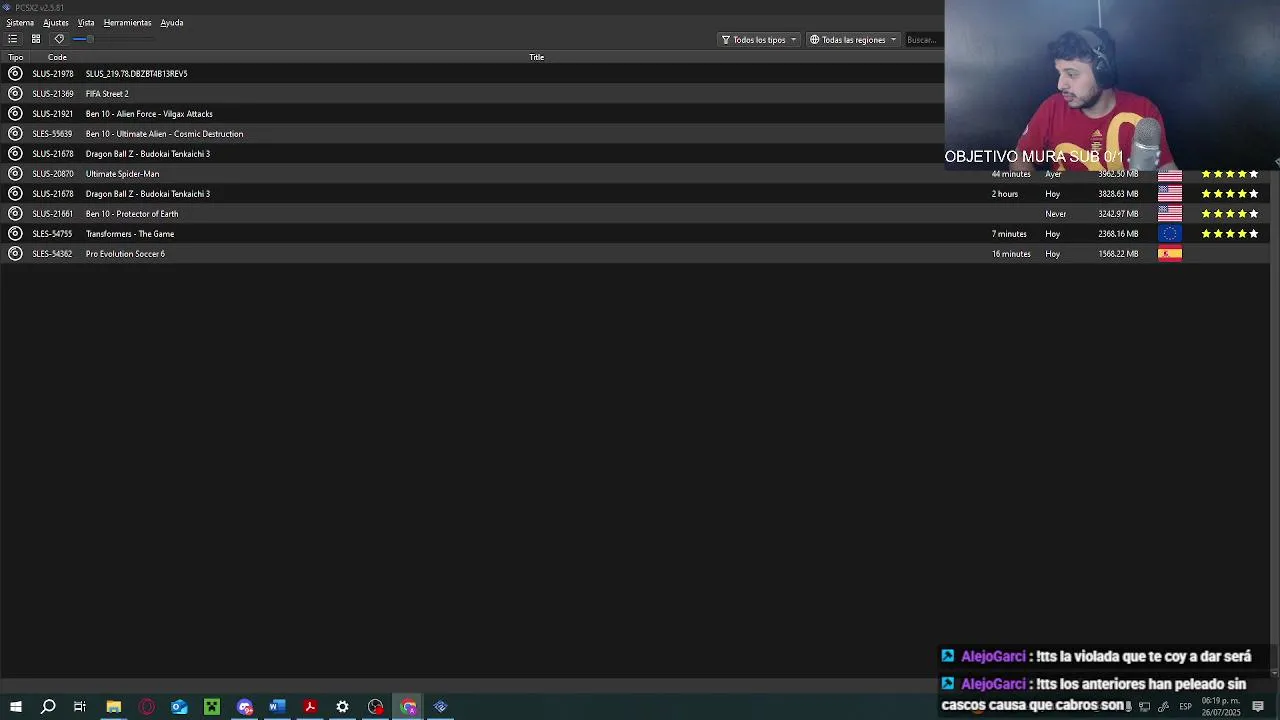Open Minecraft from the taskbar
The height and width of the screenshot is (720, 1280).
tap(212, 707)
